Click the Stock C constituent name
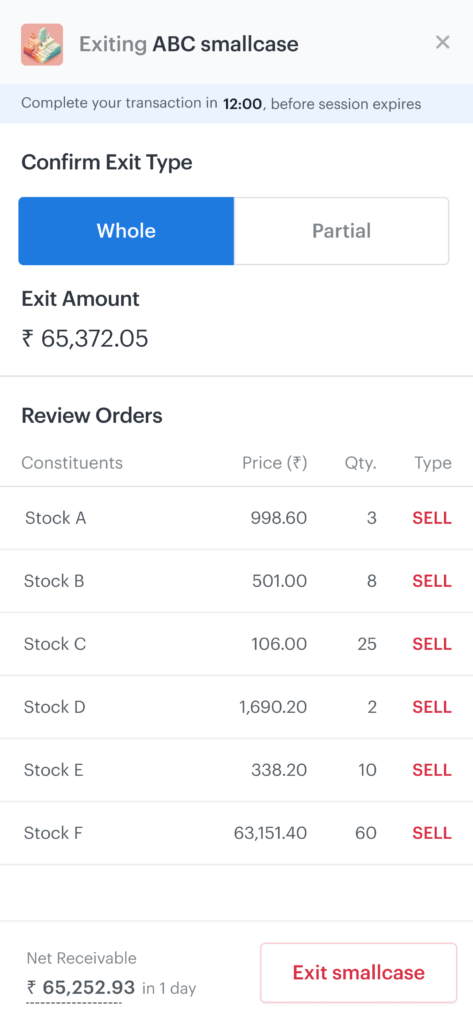This screenshot has height=1024, width=473. (x=55, y=644)
